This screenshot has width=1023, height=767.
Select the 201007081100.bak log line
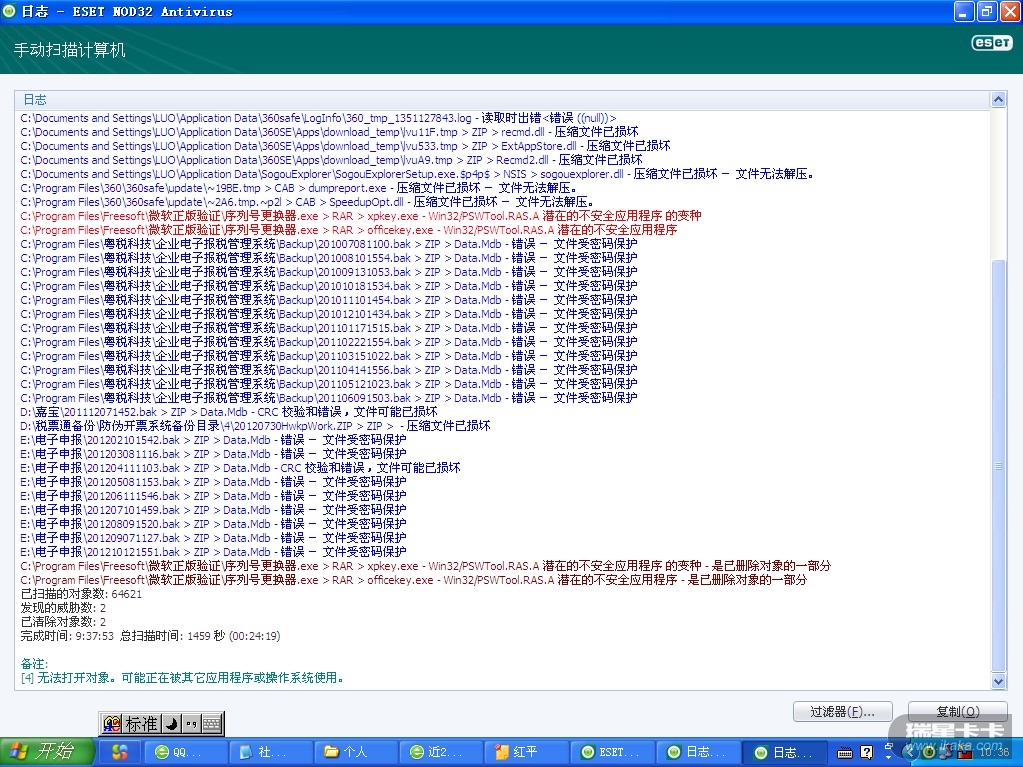pos(328,244)
